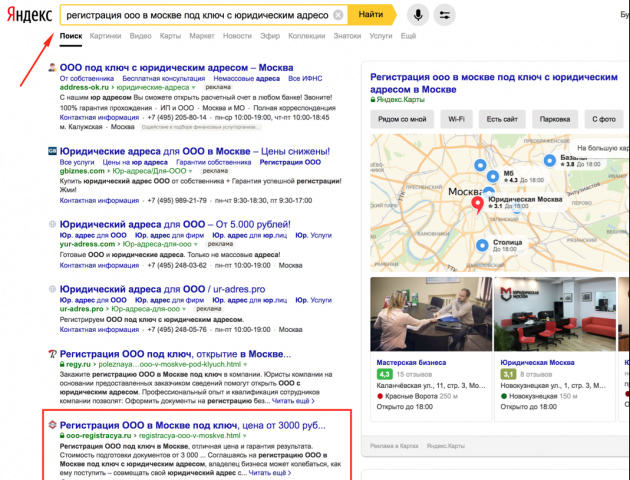Open the Юридическая Москва office photo
Screen dimensions: 630x480
[555, 314]
